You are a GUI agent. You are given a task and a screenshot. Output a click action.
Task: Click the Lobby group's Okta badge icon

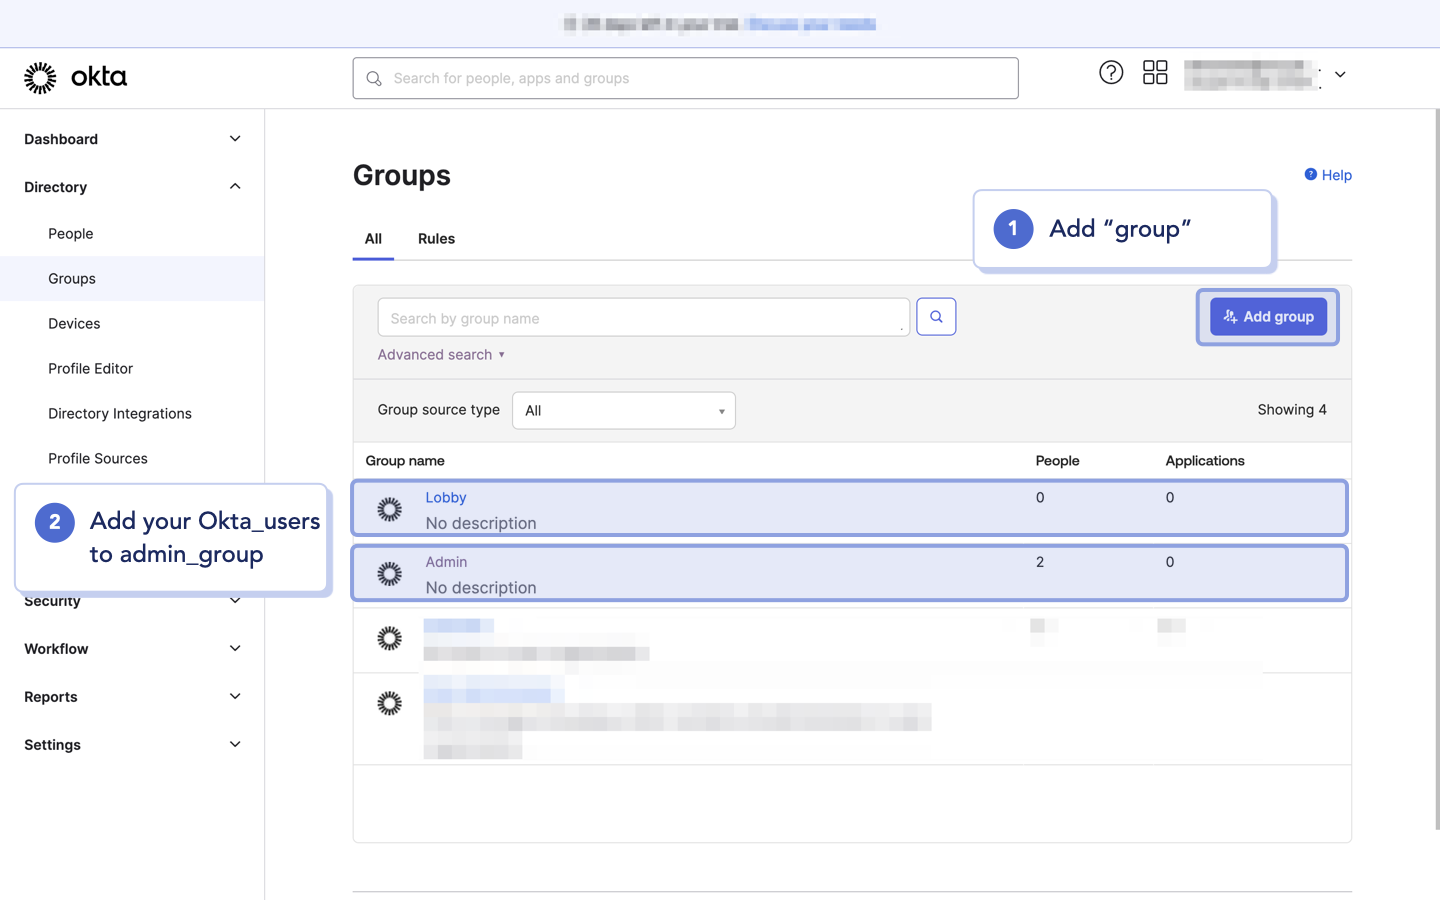coord(389,509)
